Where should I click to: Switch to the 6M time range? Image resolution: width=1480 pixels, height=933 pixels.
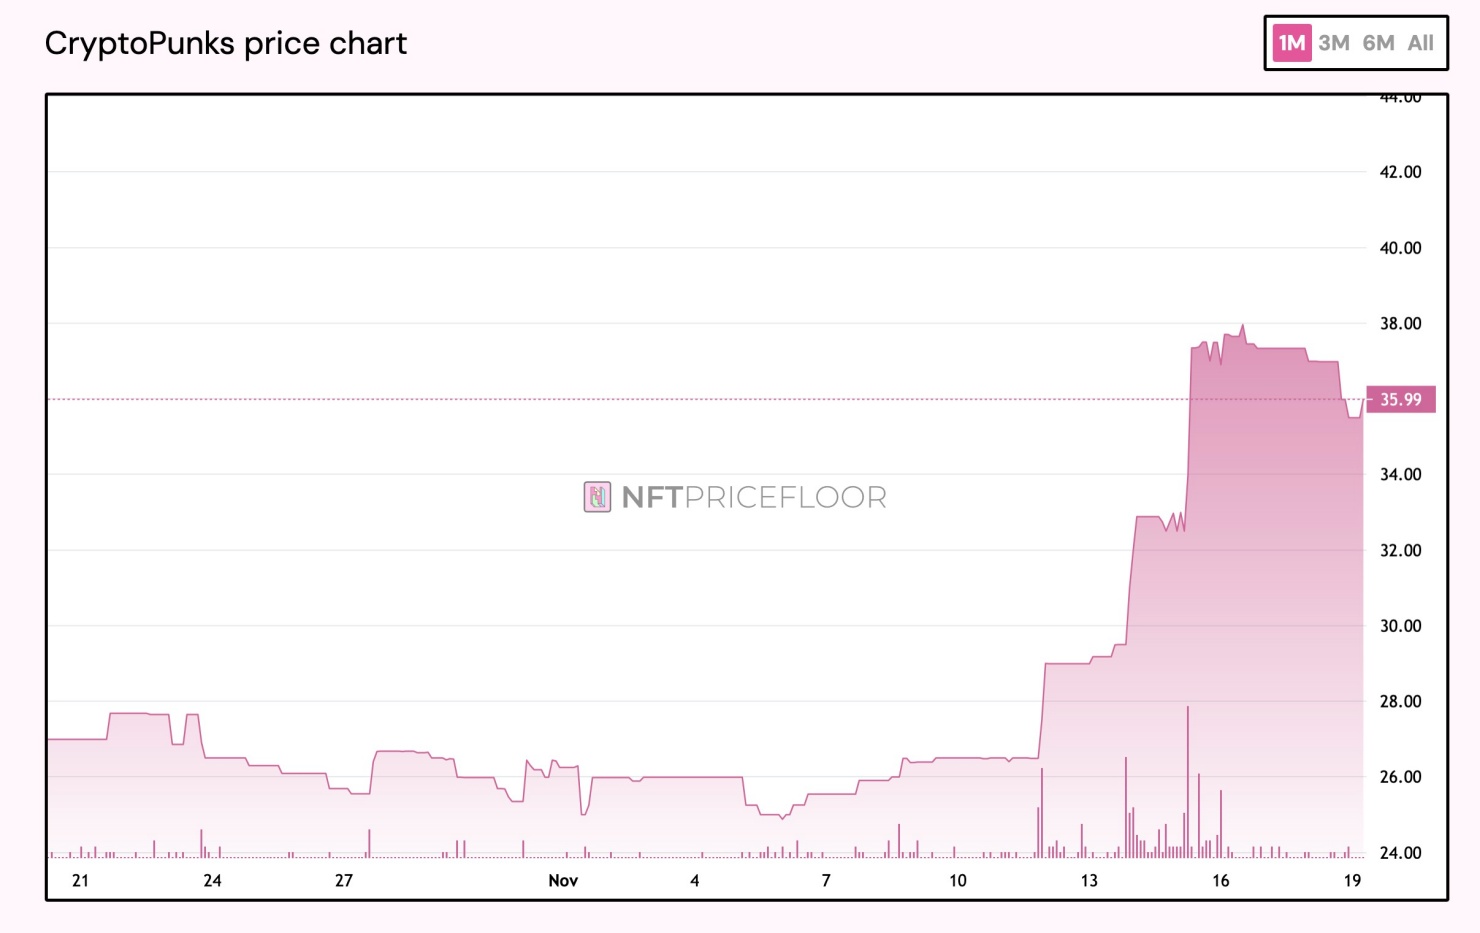(x=1378, y=43)
